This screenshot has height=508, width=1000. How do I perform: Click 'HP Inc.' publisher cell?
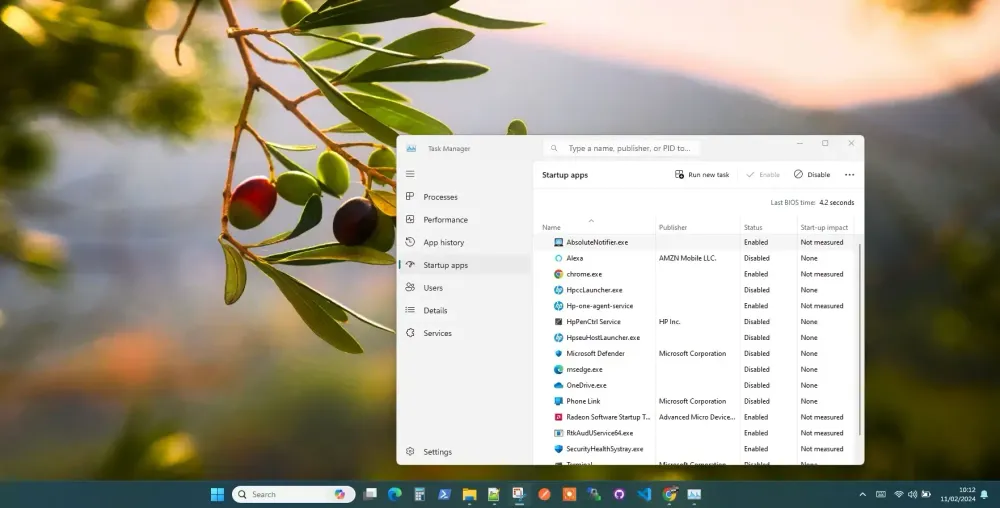click(x=670, y=322)
